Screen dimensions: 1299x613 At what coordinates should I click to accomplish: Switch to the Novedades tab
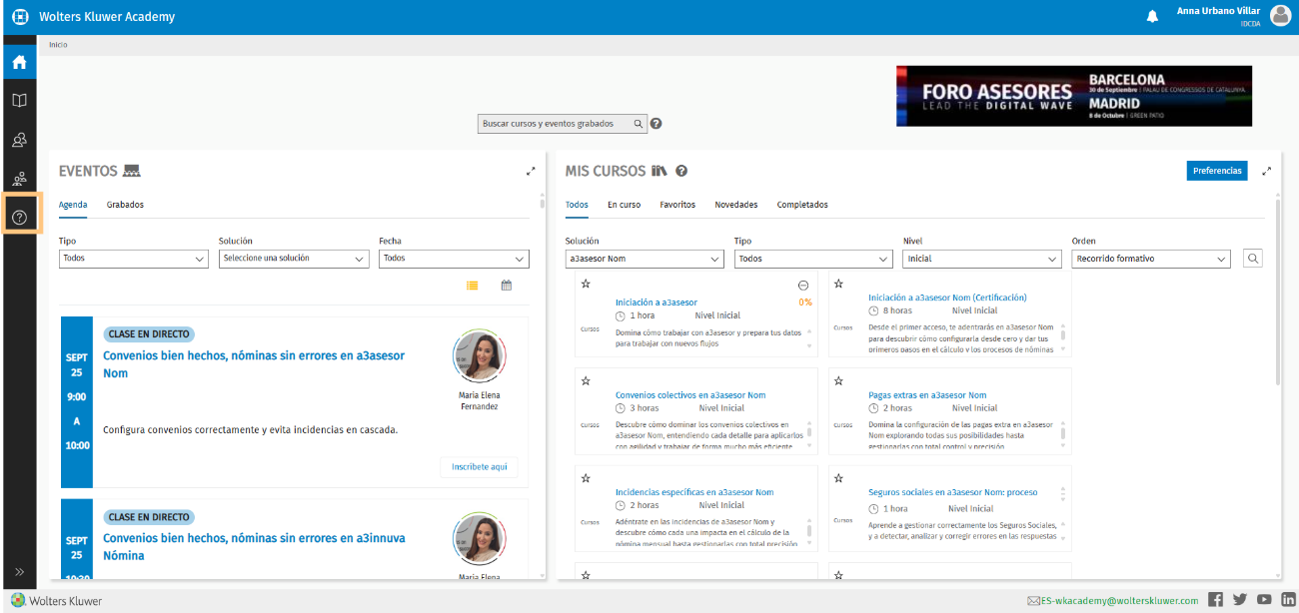(x=736, y=204)
